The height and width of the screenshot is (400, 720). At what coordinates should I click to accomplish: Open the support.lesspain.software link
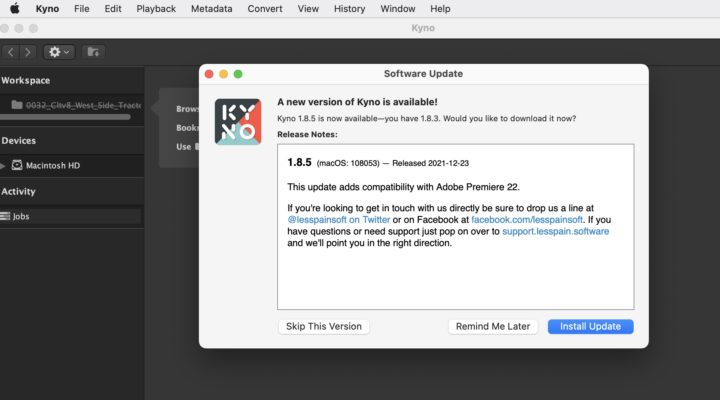click(x=556, y=231)
